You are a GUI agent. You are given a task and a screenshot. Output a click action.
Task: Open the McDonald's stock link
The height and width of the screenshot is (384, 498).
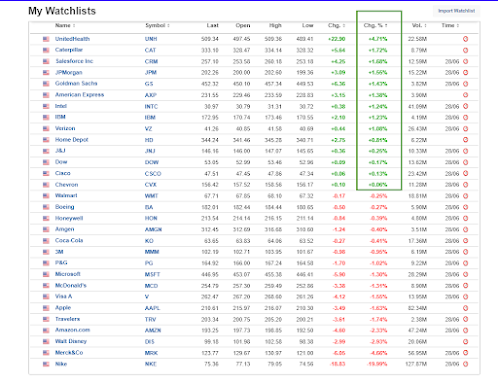click(71, 286)
